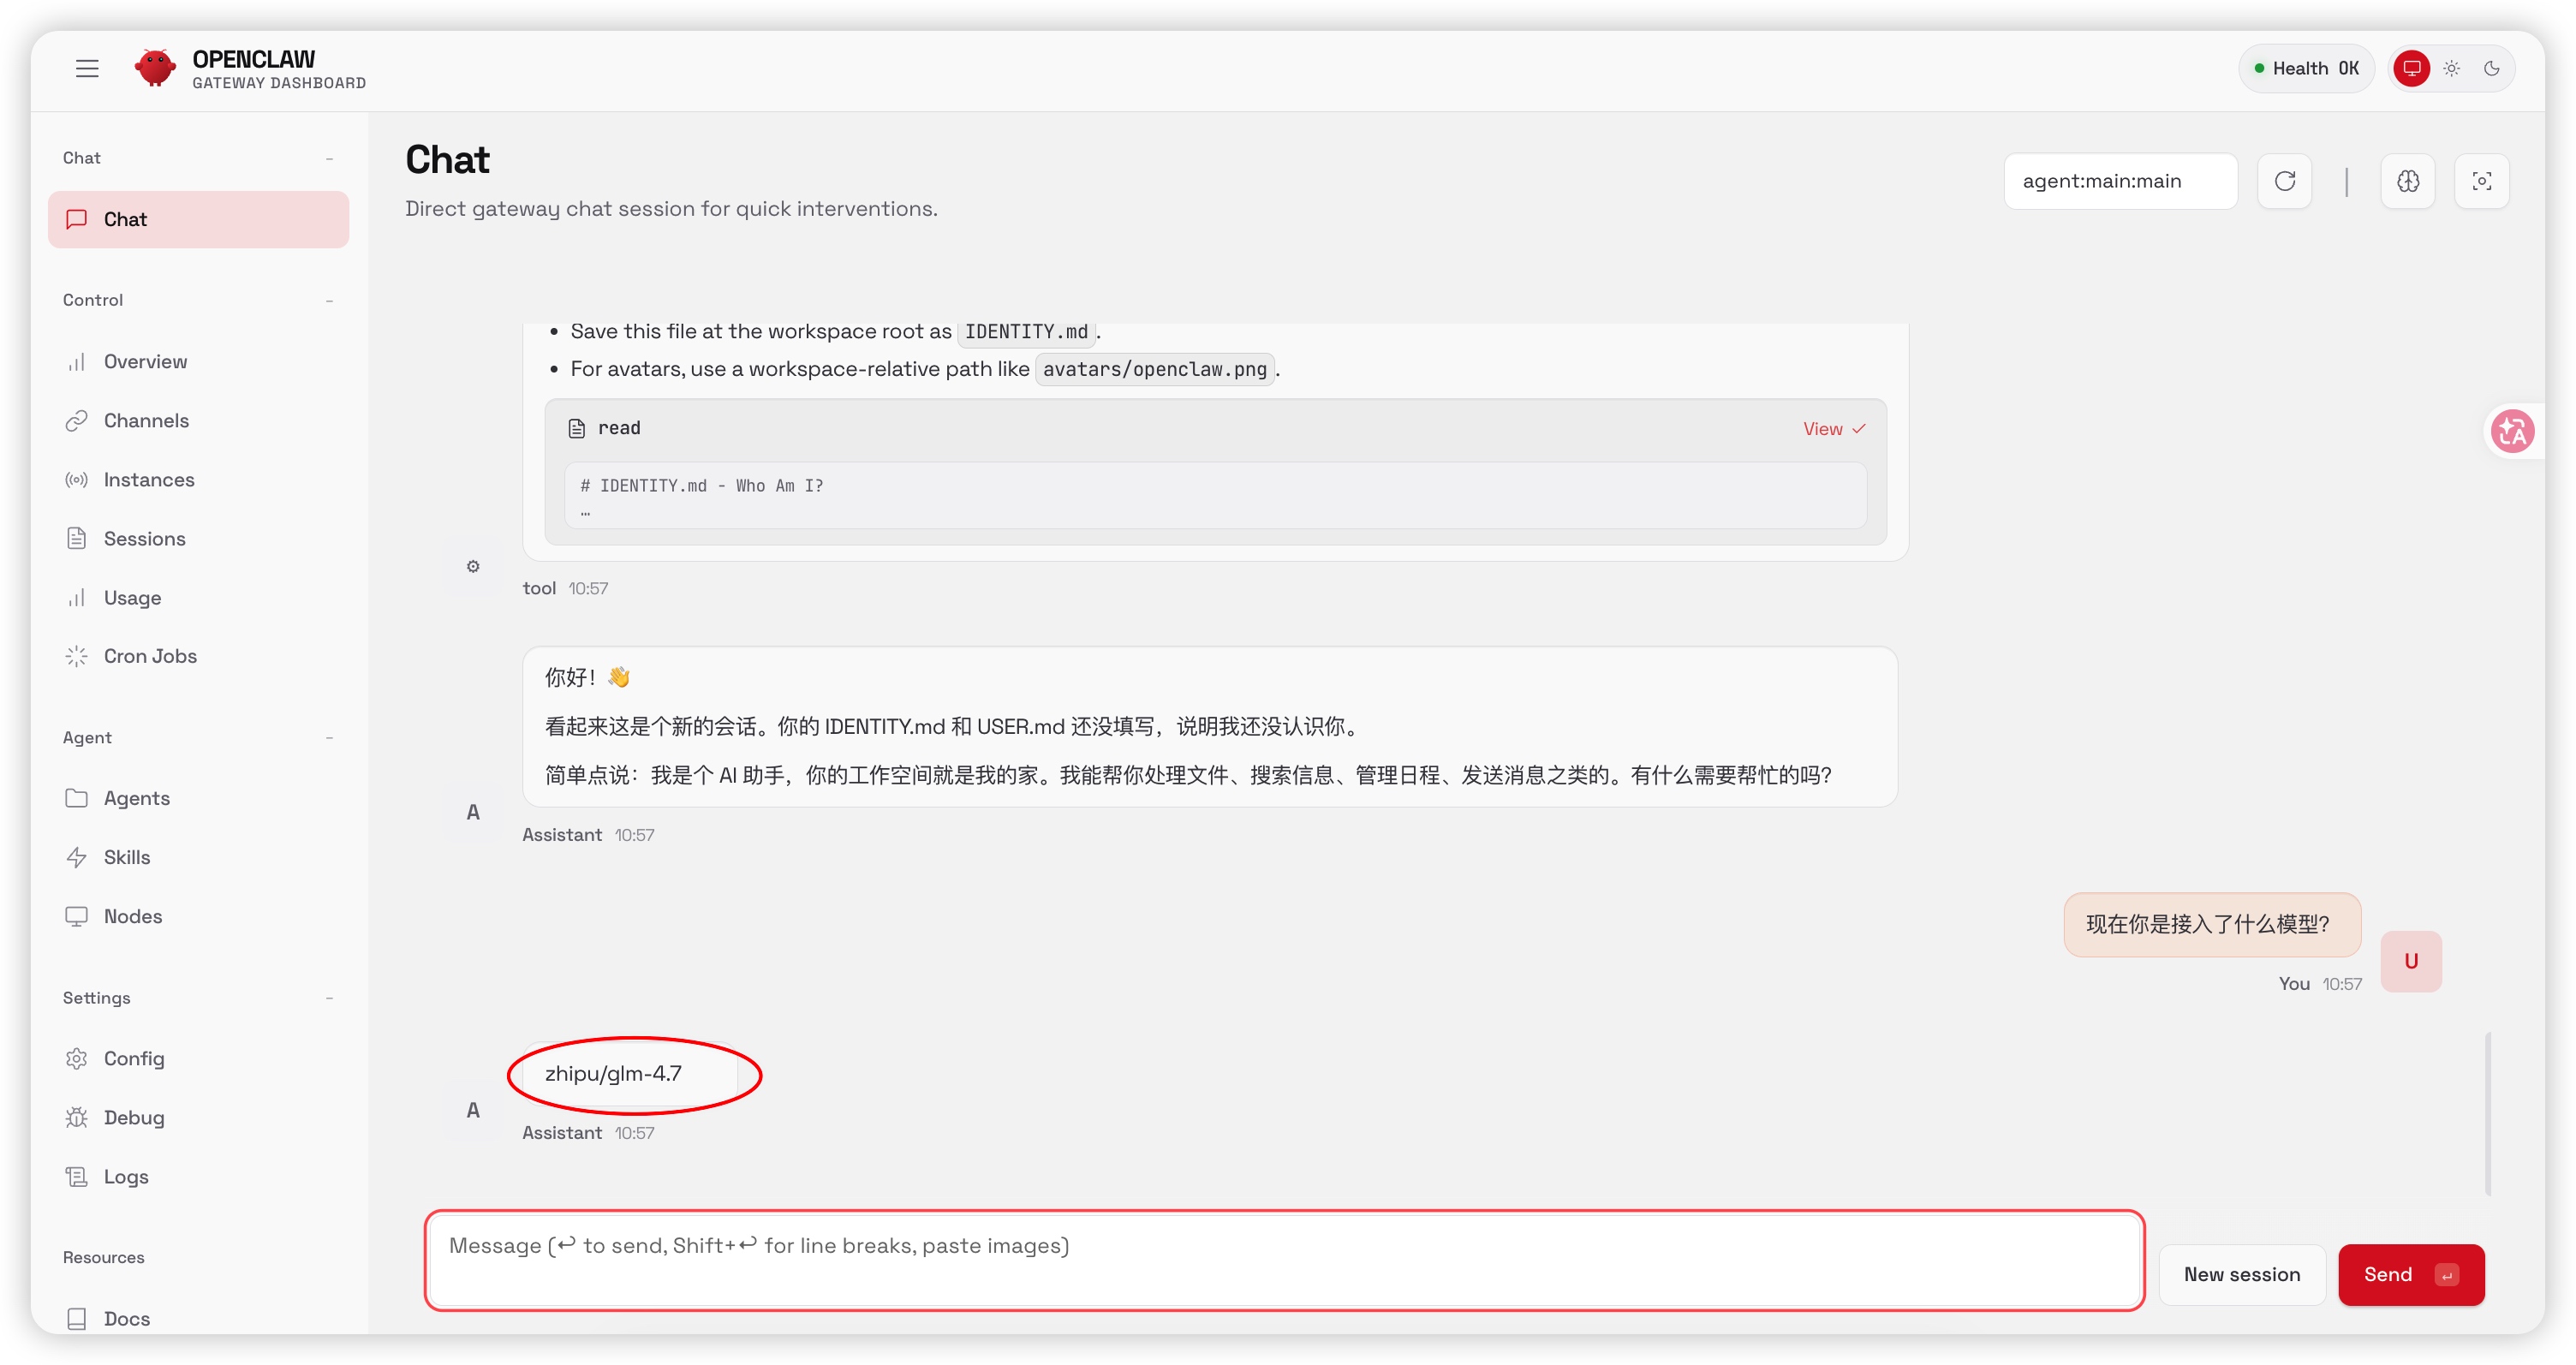Viewport: 2576px width, 1365px height.
Task: Click the pink translate floating icon
Action: click(2512, 432)
